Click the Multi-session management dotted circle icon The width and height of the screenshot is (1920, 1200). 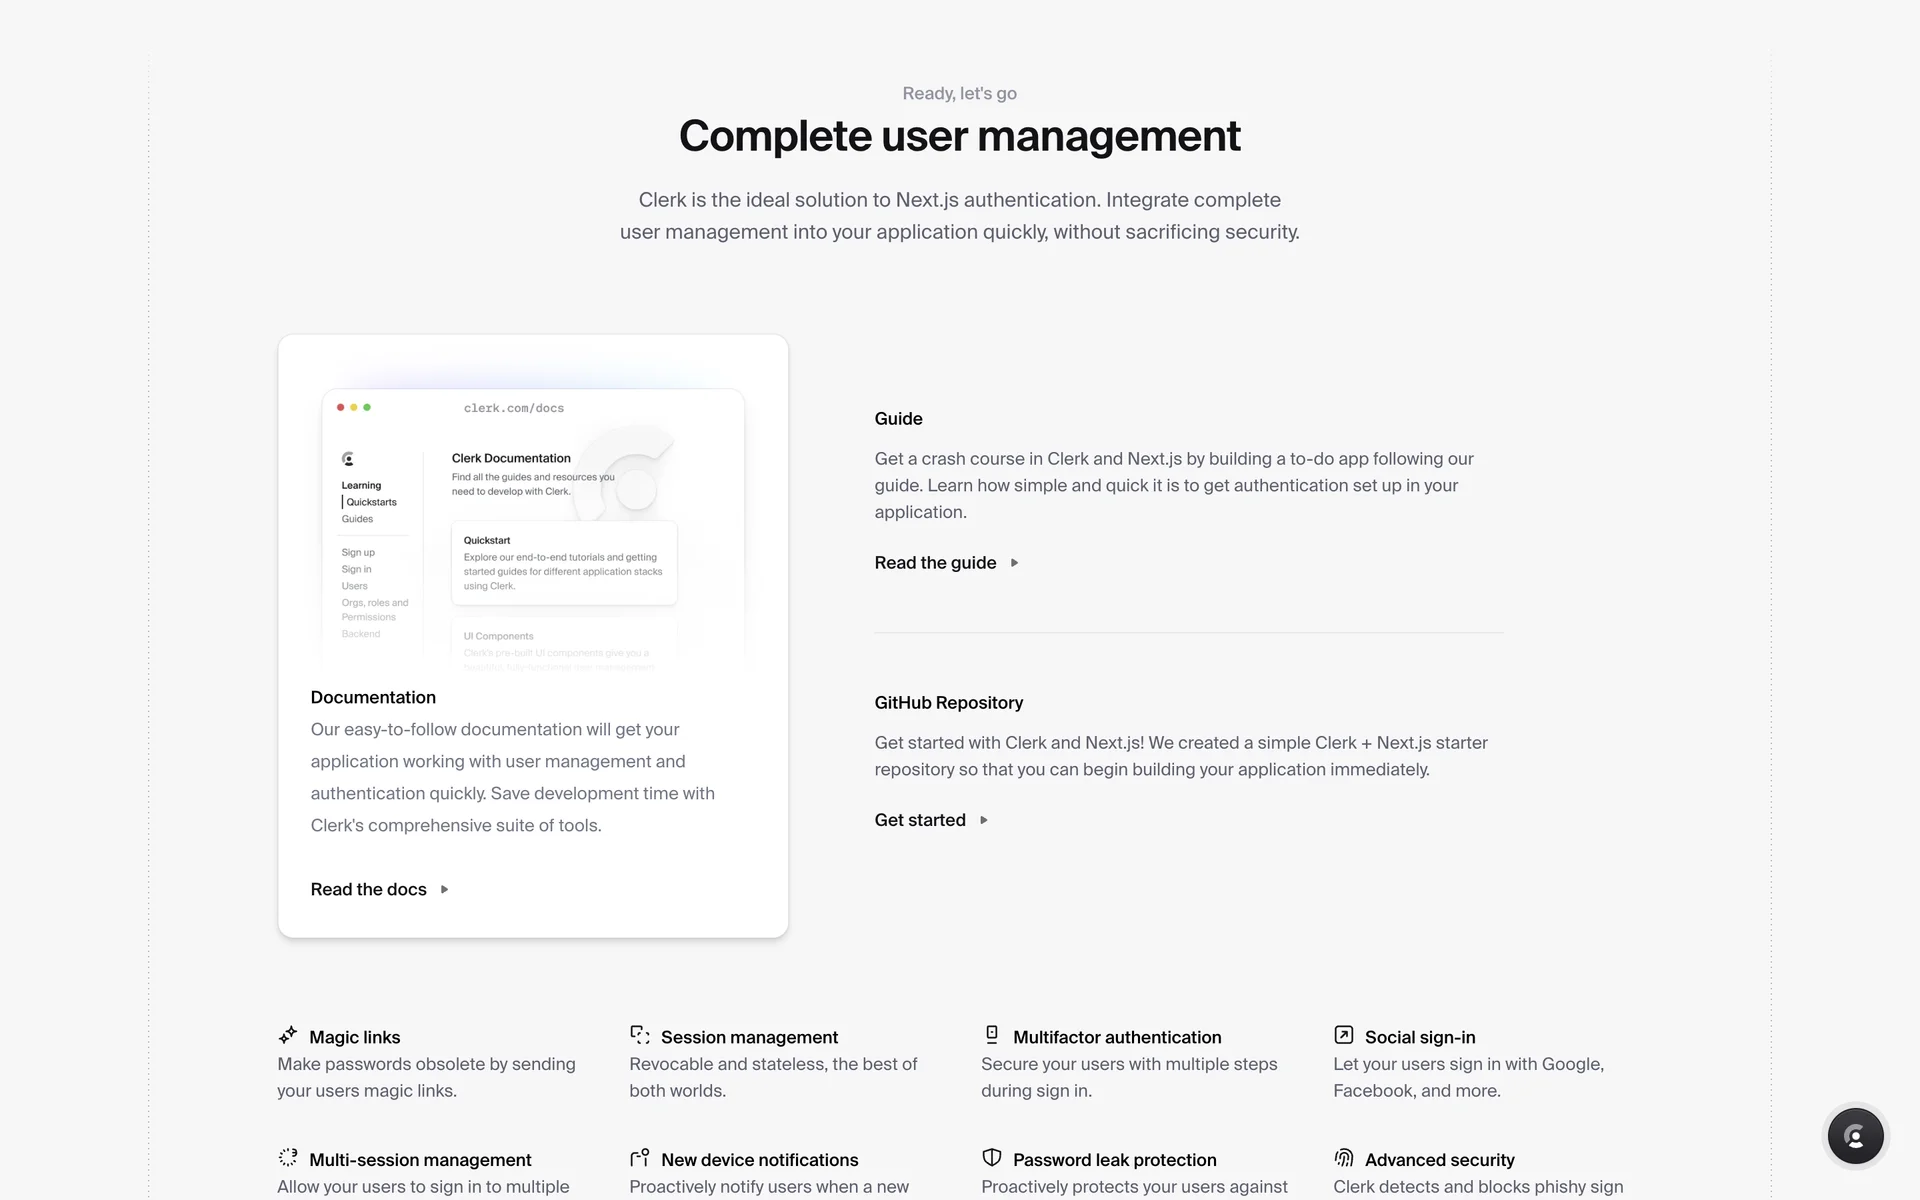coord(288,1157)
